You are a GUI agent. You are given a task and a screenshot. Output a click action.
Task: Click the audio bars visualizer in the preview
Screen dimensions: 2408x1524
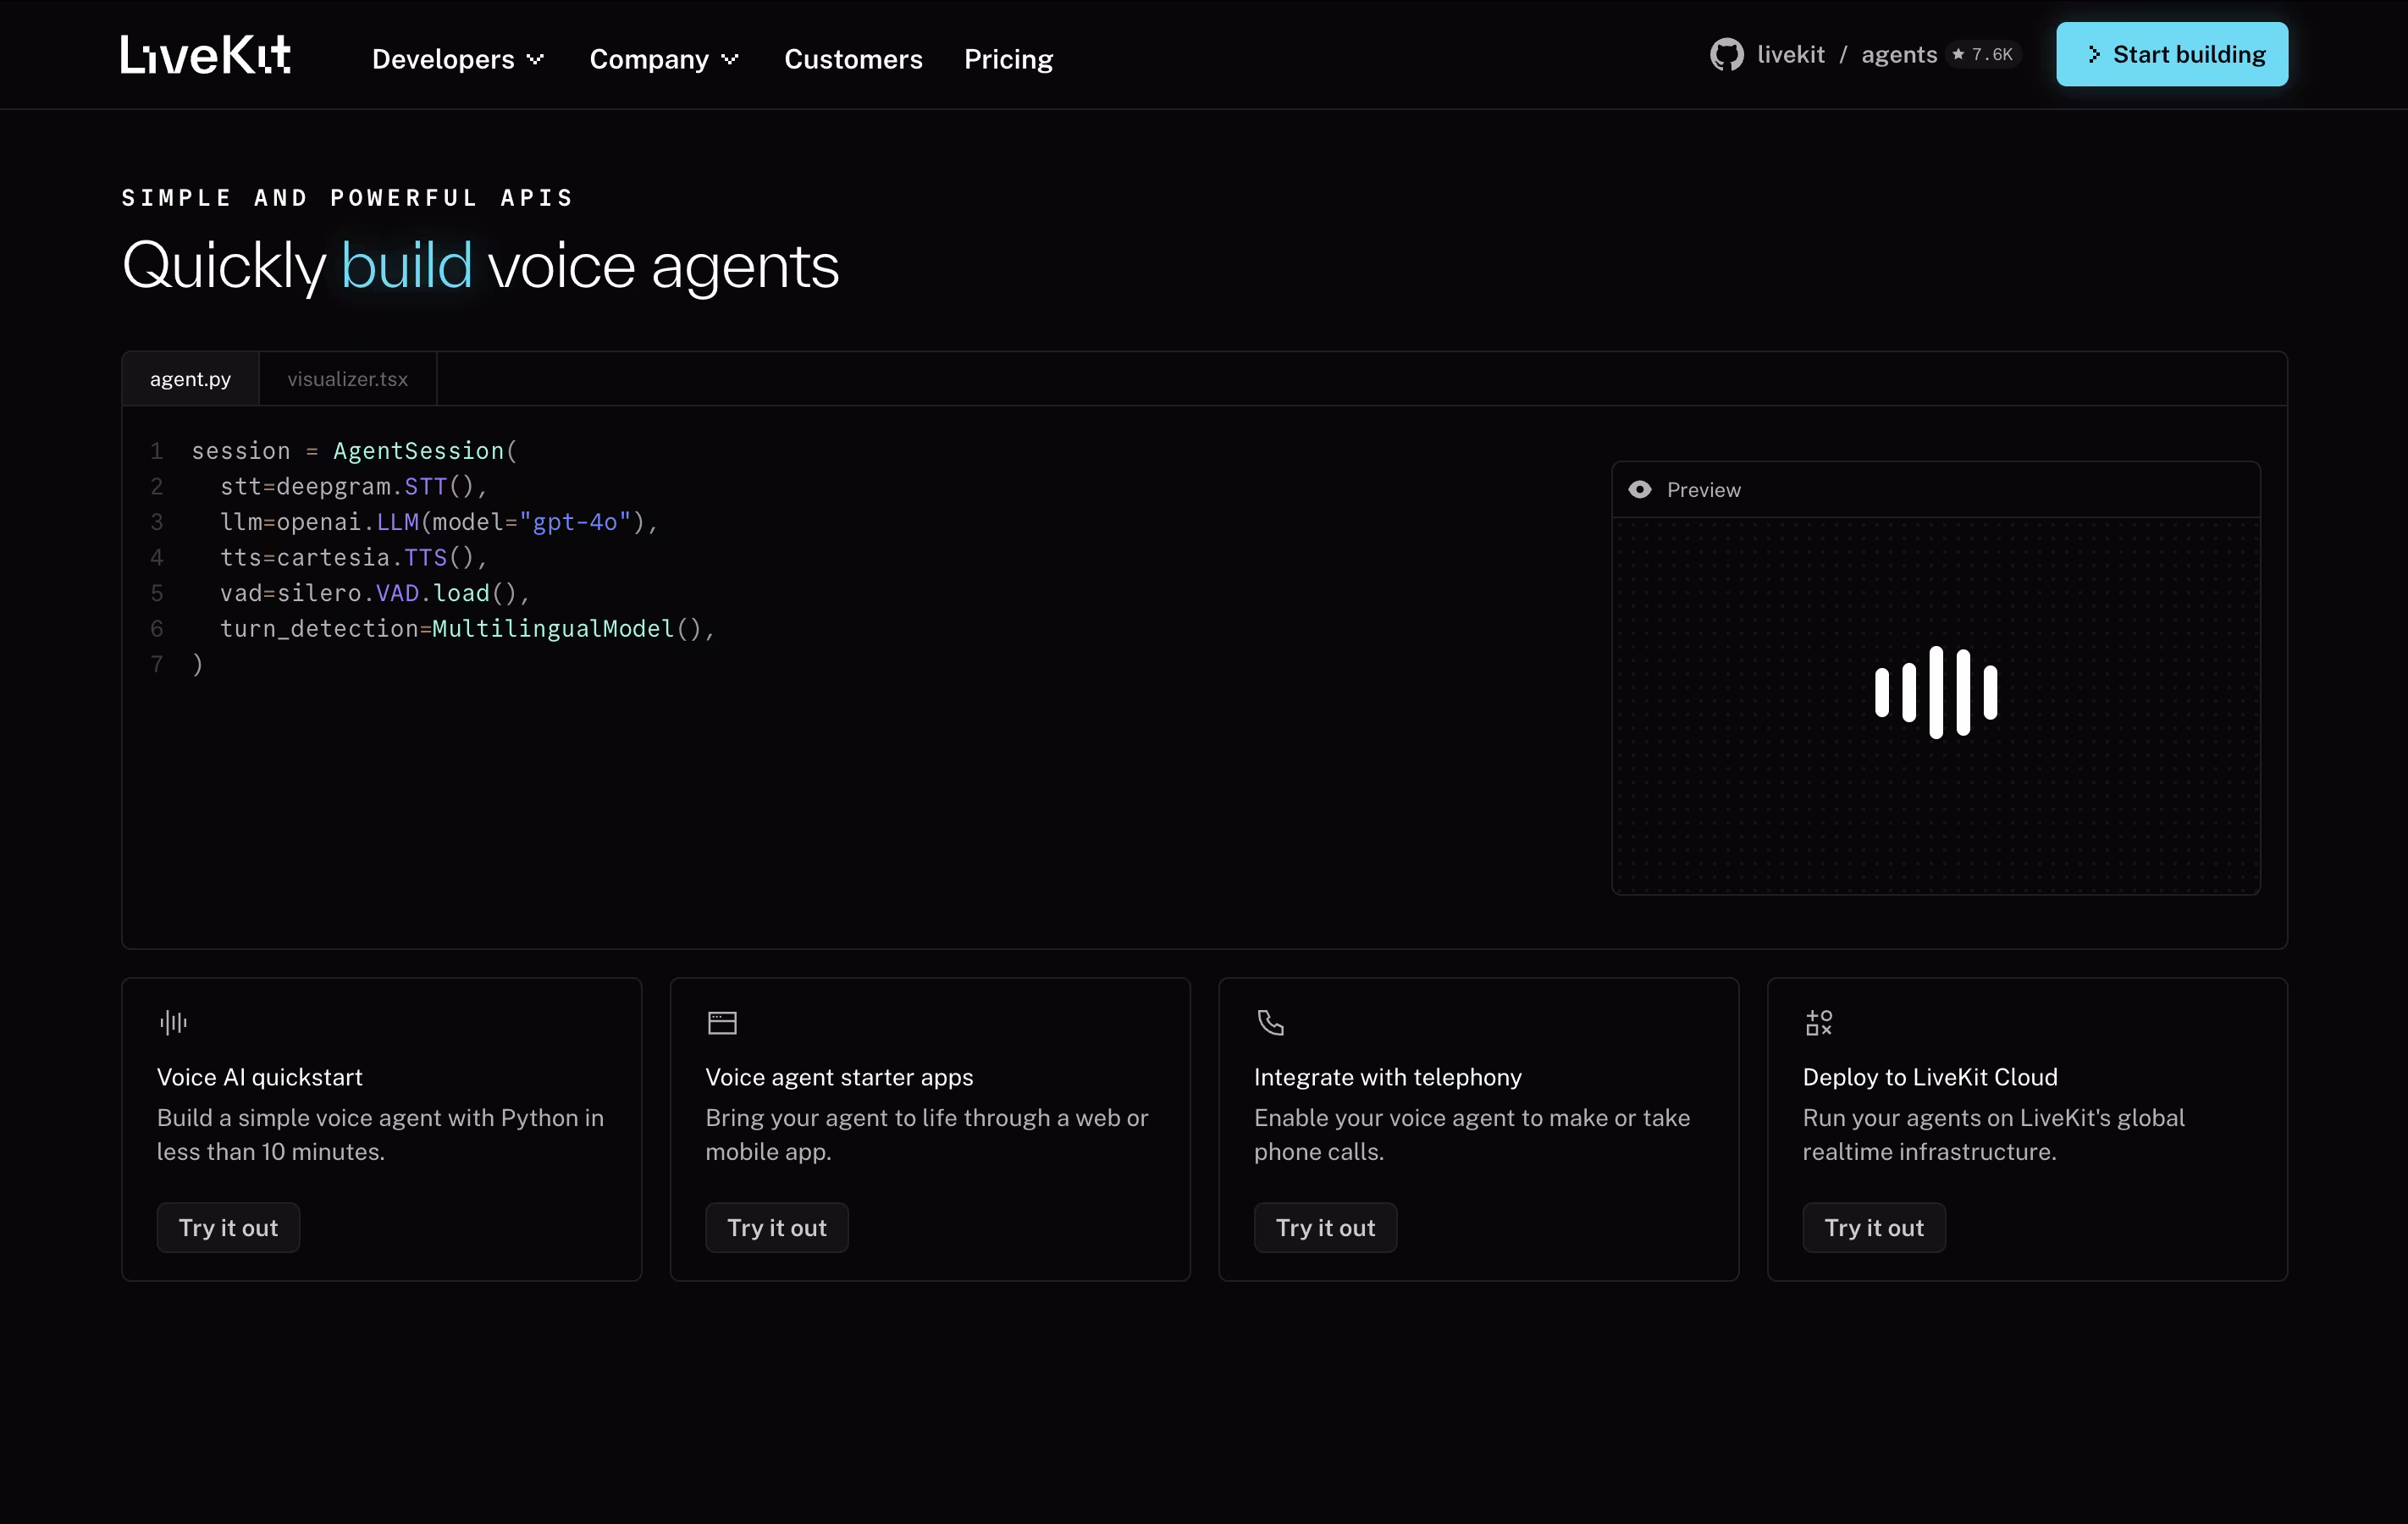click(1935, 692)
